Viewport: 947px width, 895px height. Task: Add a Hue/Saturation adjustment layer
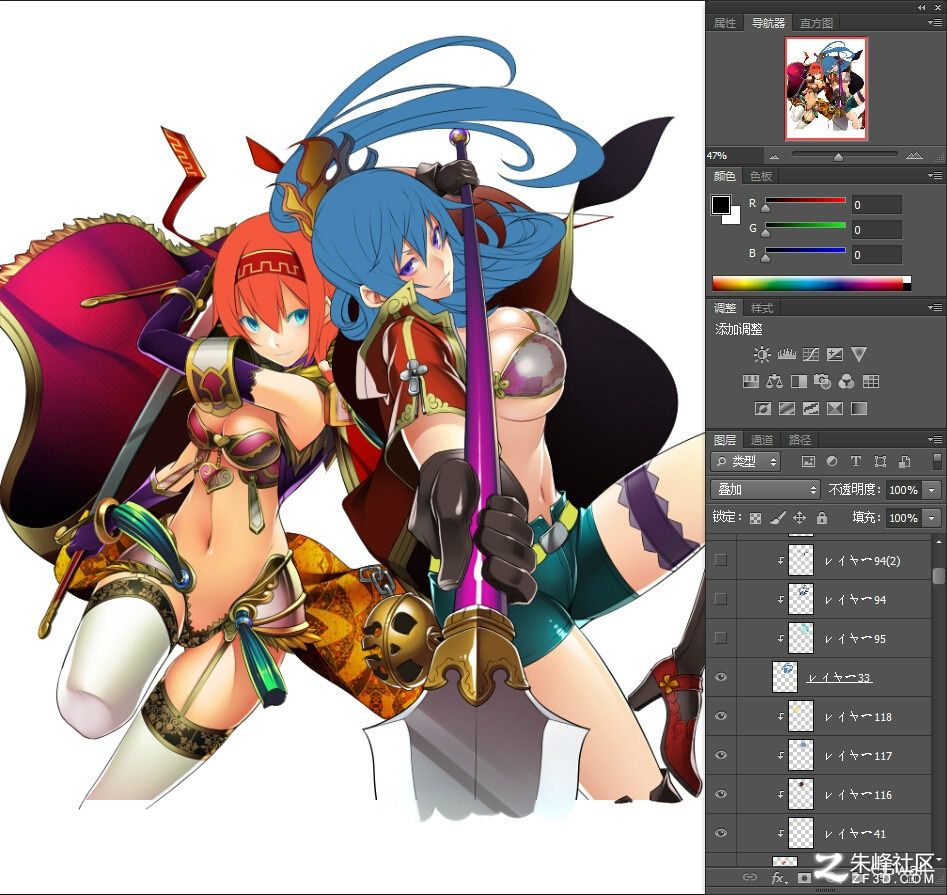[751, 382]
